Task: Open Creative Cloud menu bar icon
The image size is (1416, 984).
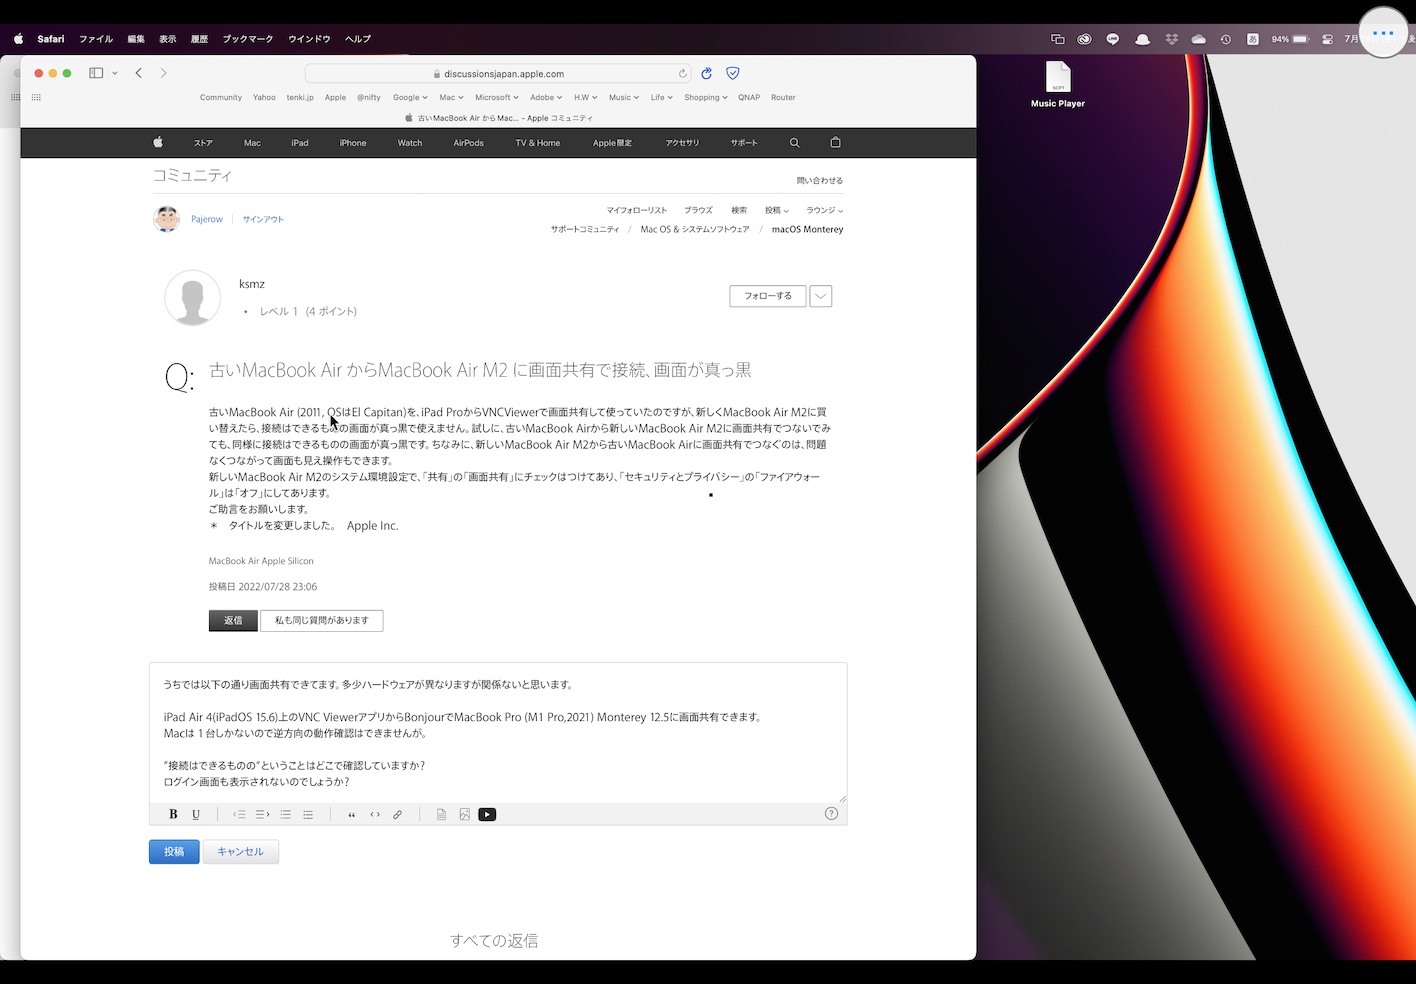Action: [x=1084, y=39]
